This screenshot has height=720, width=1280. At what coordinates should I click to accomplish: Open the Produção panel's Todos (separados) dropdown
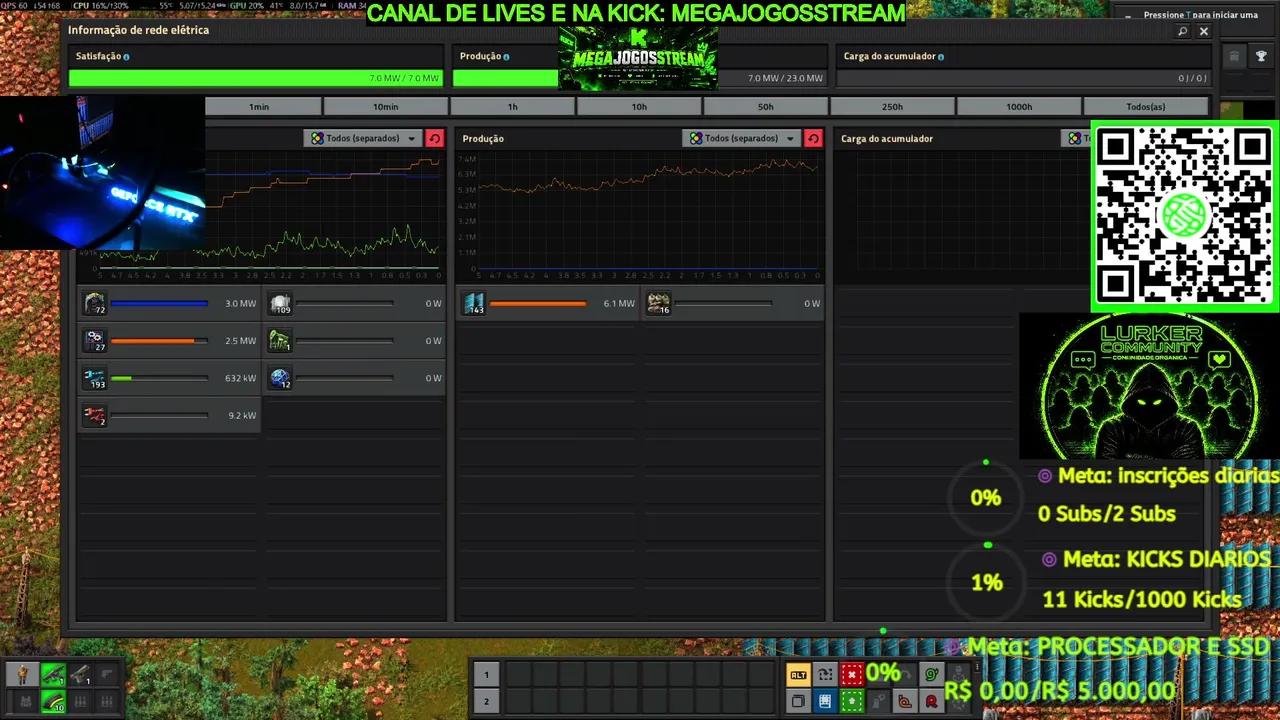click(742, 138)
